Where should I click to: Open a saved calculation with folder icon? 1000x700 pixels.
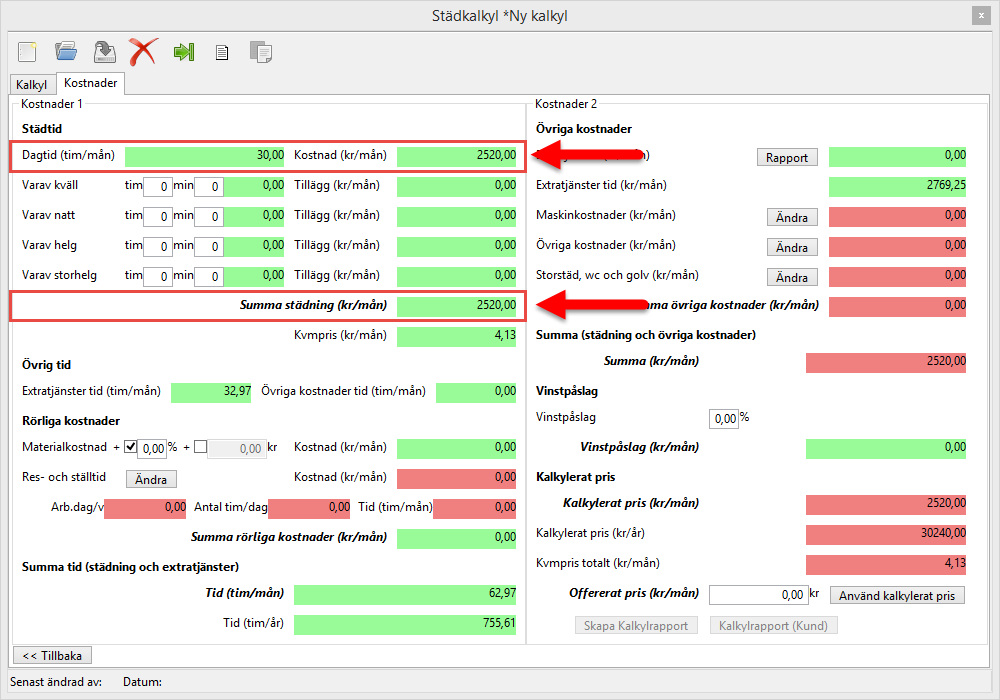(66, 51)
